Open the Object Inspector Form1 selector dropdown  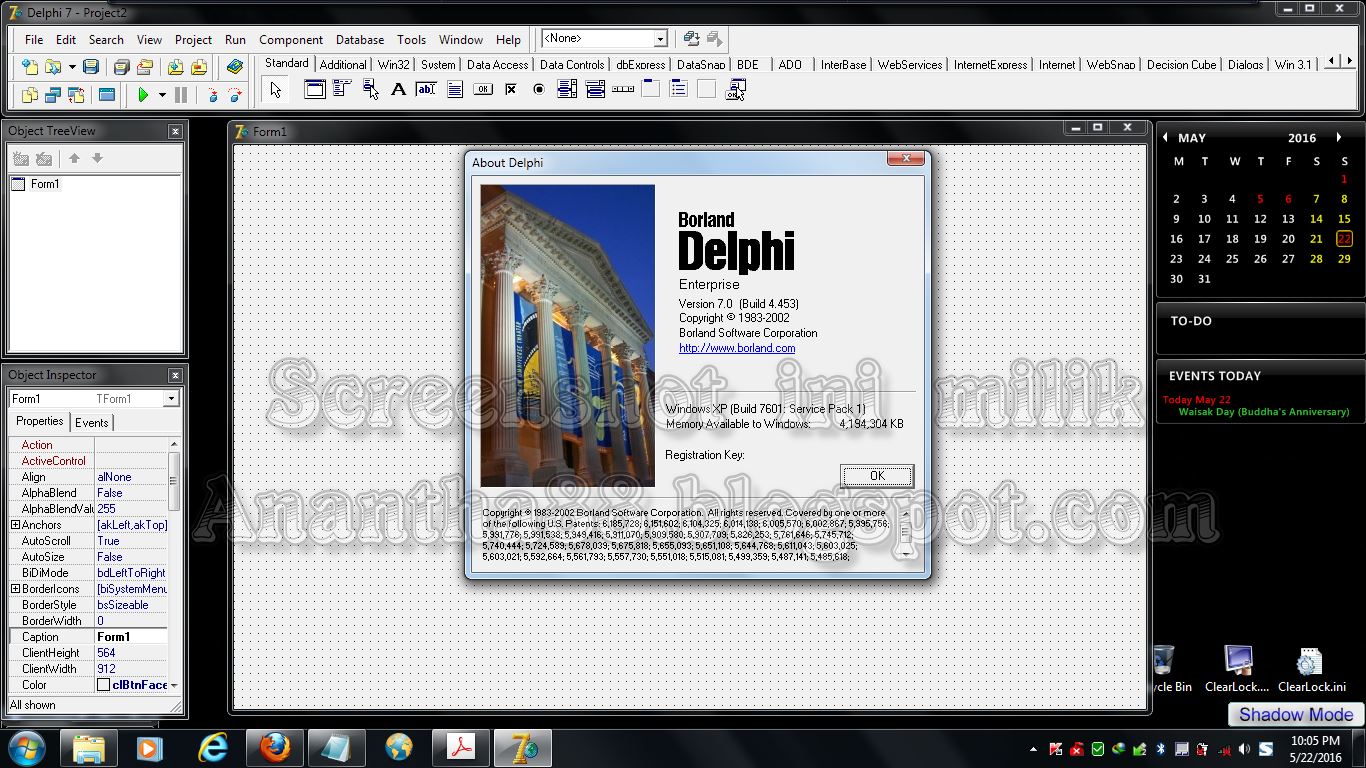171,399
